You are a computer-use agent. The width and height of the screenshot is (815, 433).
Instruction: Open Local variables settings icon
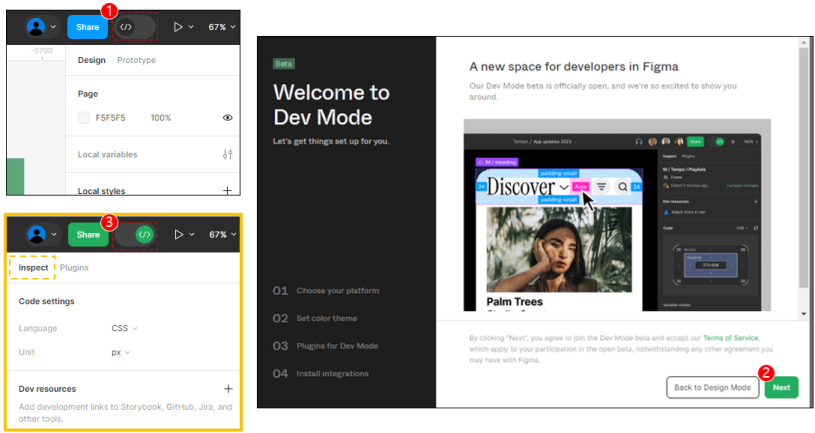(x=228, y=154)
